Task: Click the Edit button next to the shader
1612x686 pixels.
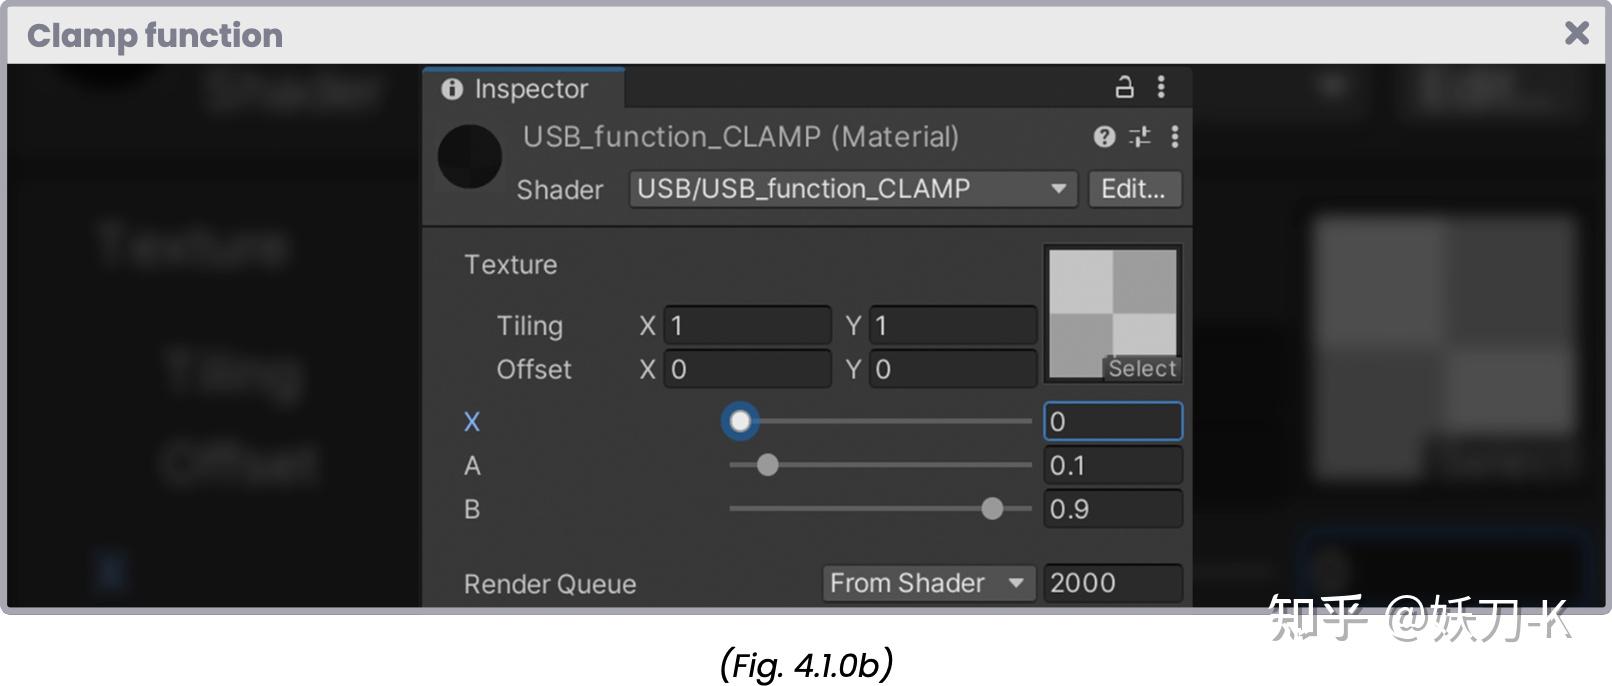Action: pos(1134,189)
